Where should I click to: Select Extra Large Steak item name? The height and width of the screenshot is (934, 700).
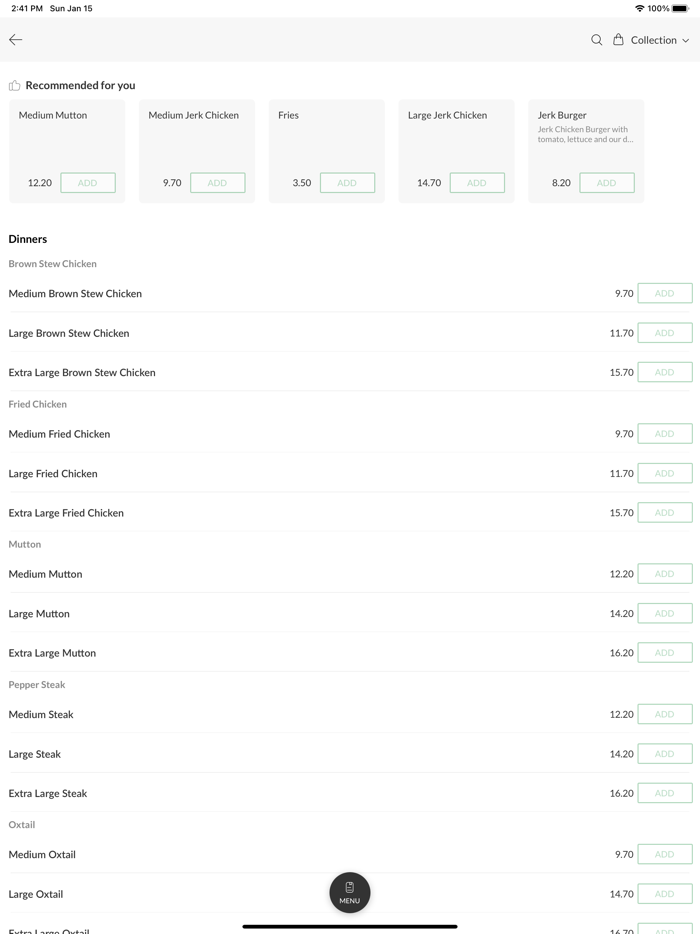coord(48,794)
